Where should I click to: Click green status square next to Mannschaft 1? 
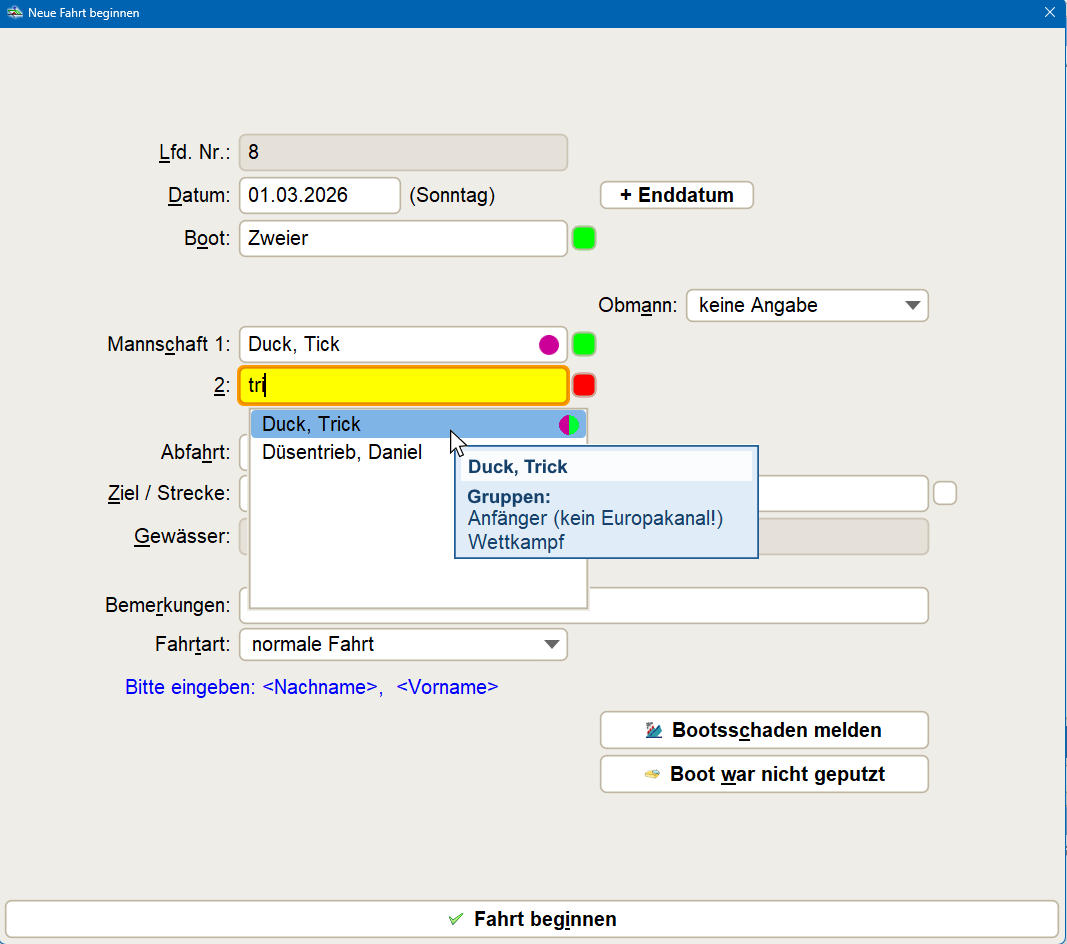(x=584, y=345)
